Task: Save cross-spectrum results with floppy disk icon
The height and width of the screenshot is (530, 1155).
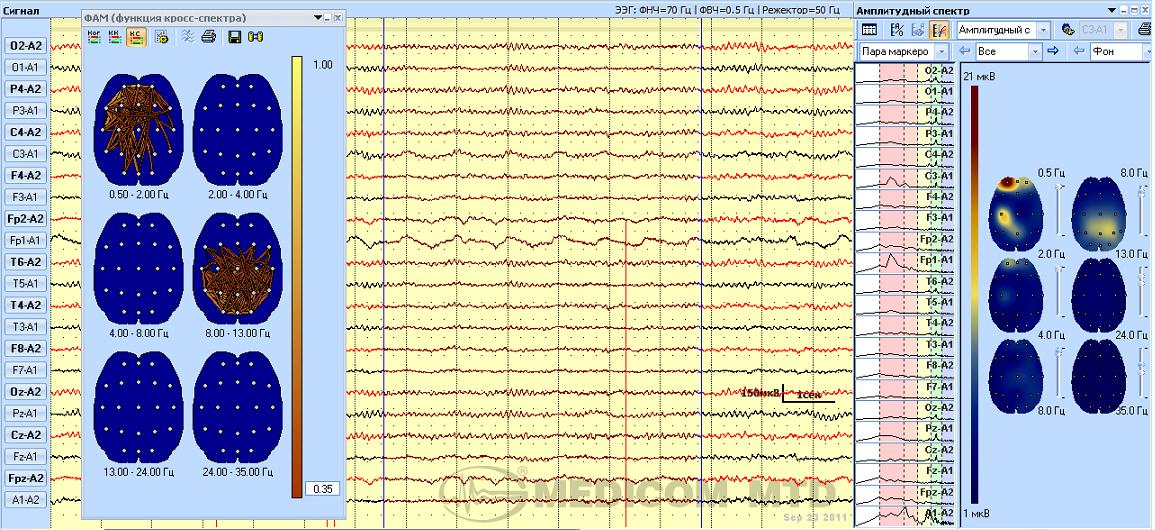Action: (x=234, y=37)
